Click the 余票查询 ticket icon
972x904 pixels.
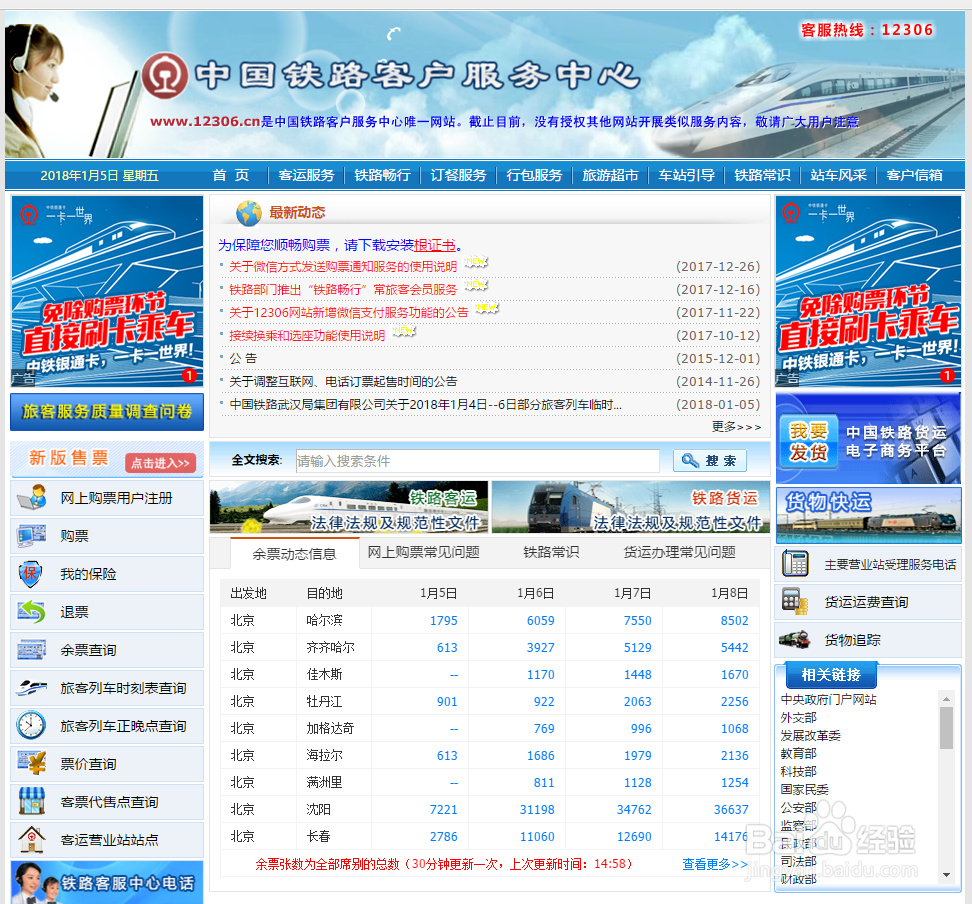tap(32, 650)
